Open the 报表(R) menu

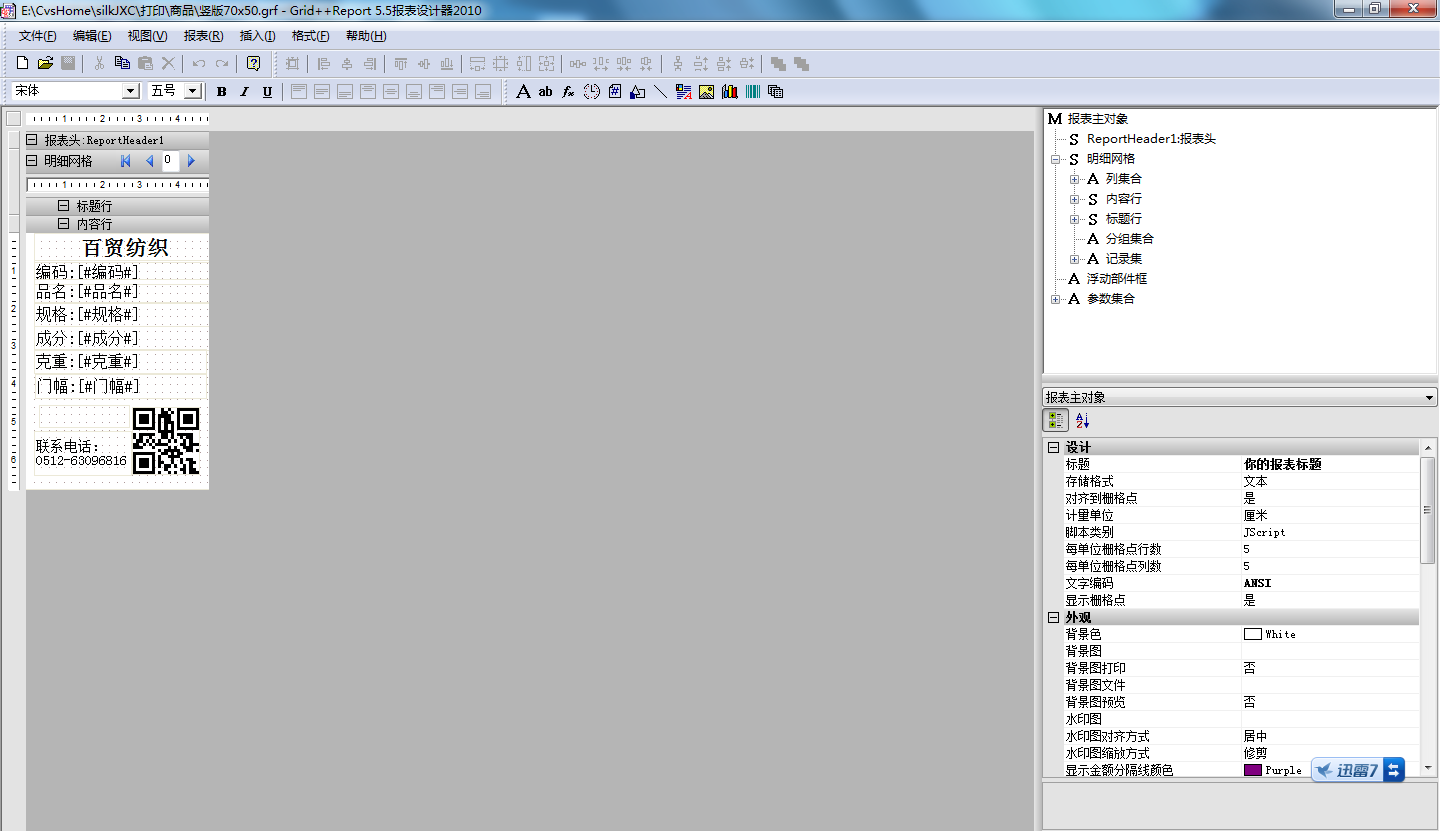click(203, 36)
